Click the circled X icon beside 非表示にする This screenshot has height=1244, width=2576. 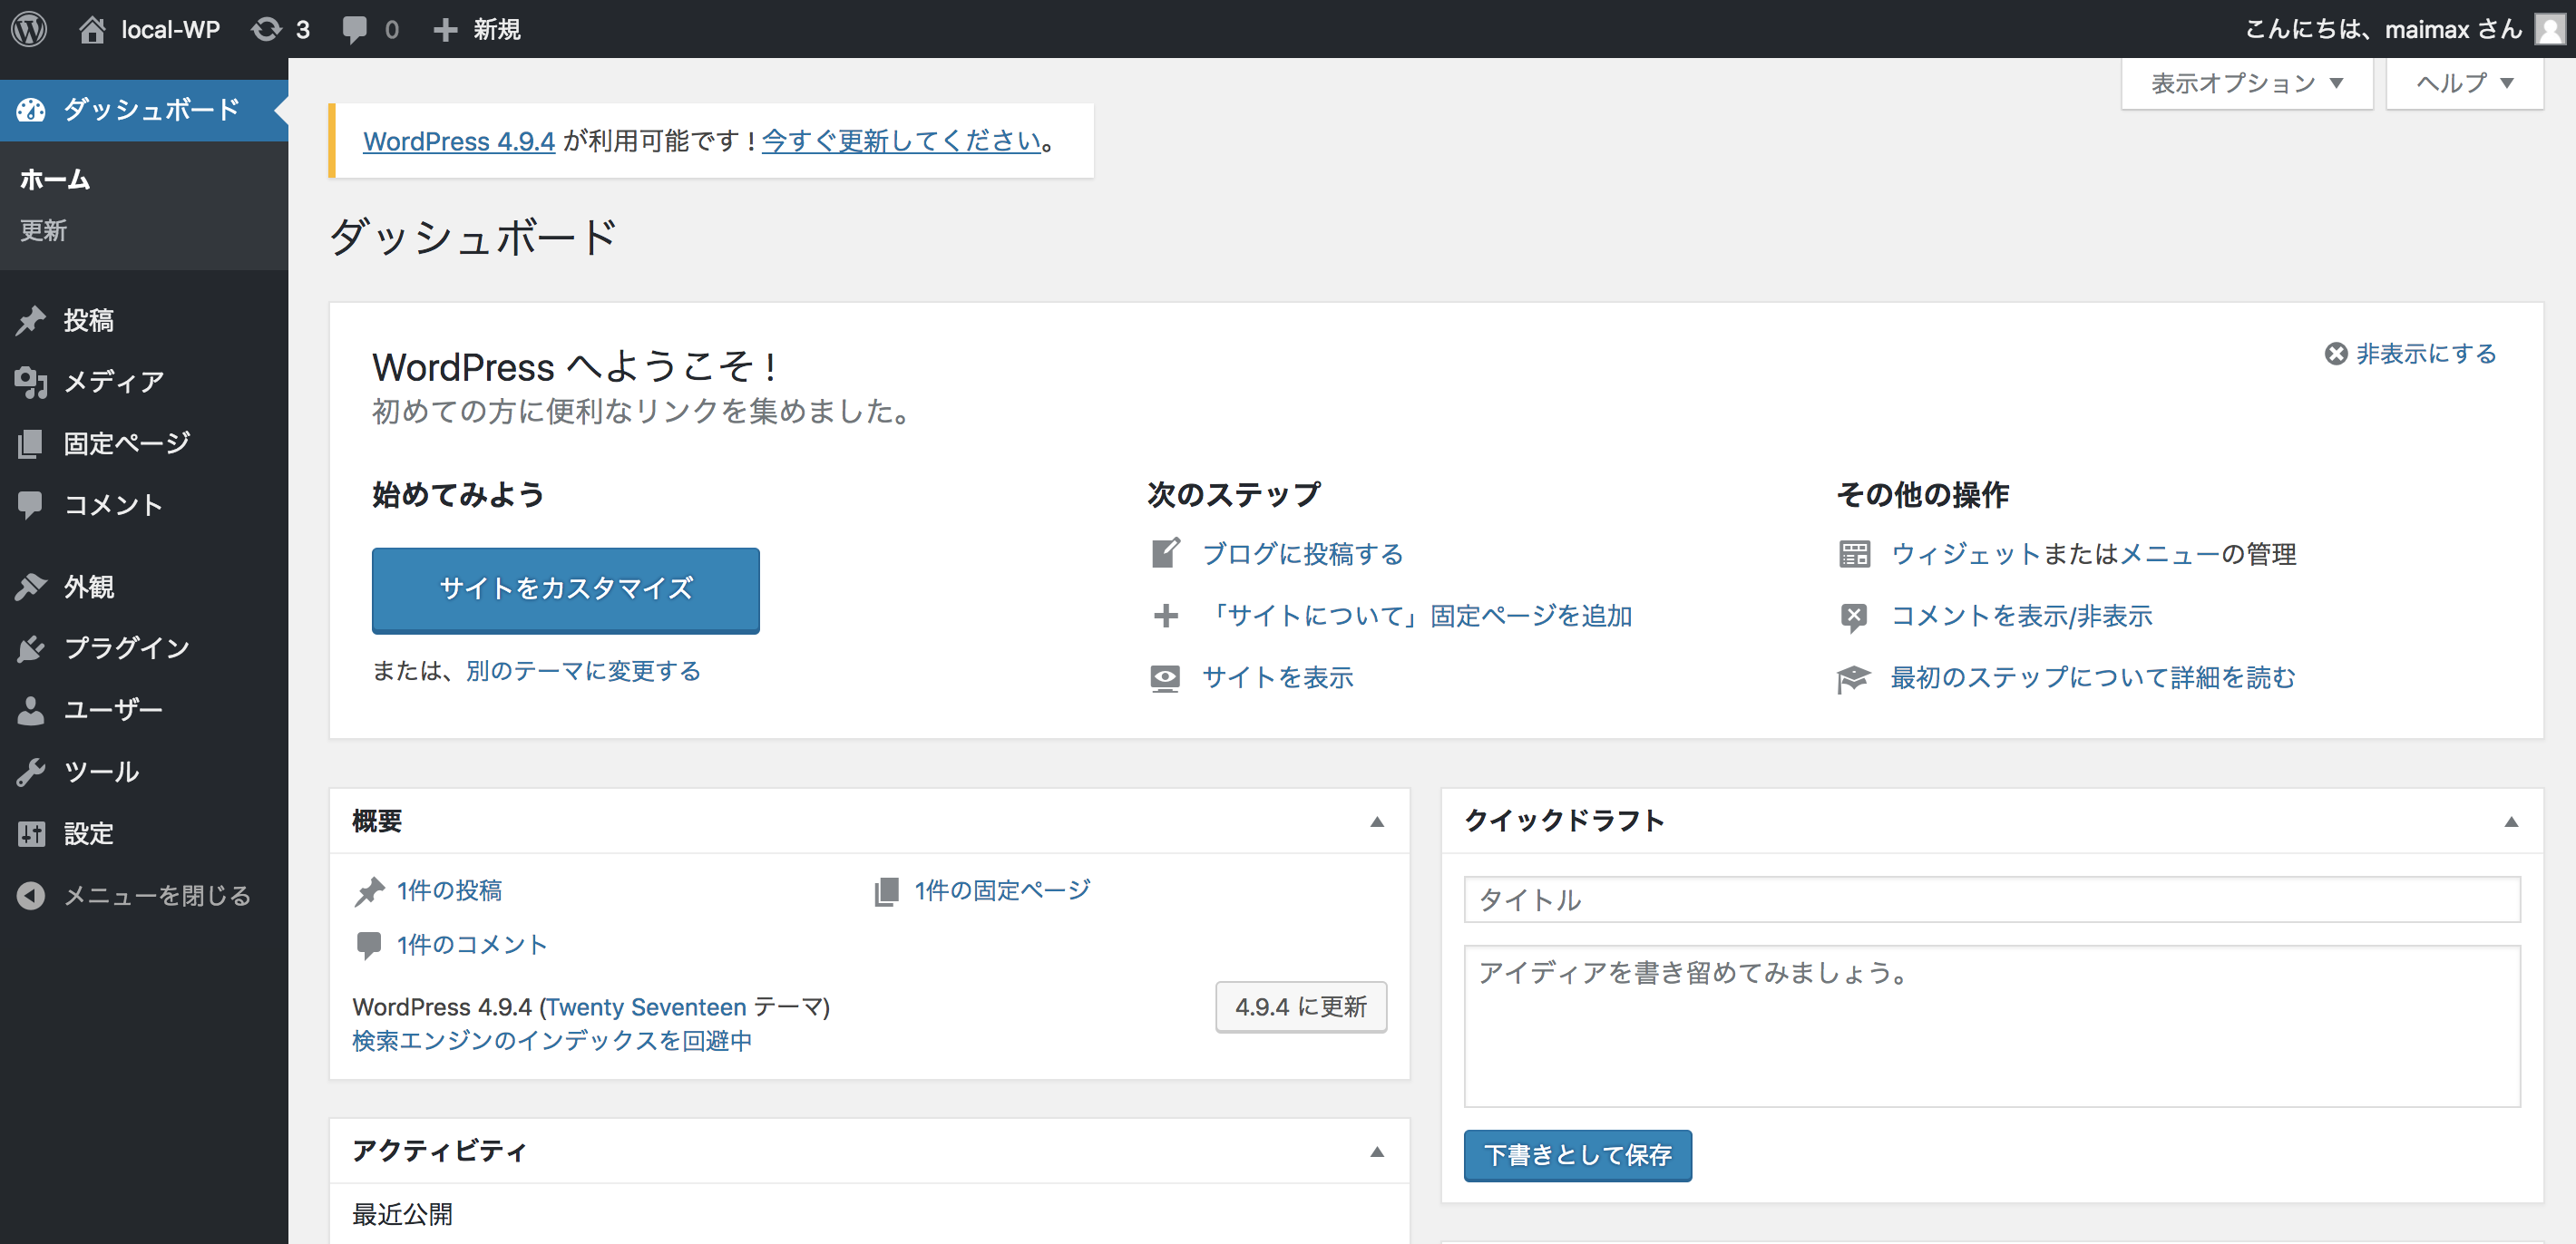coord(2336,354)
